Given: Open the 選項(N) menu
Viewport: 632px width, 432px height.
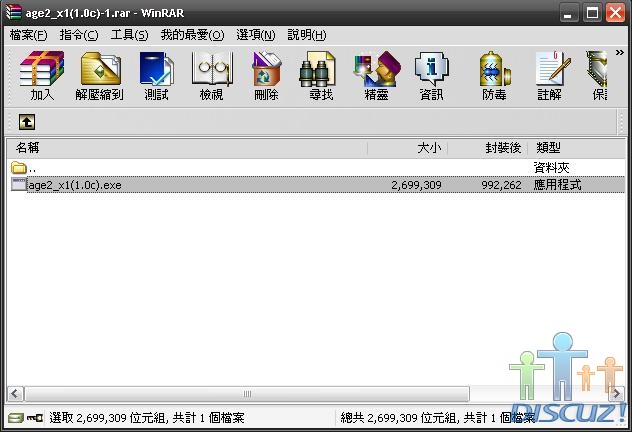Looking at the screenshot, I should (x=256, y=35).
